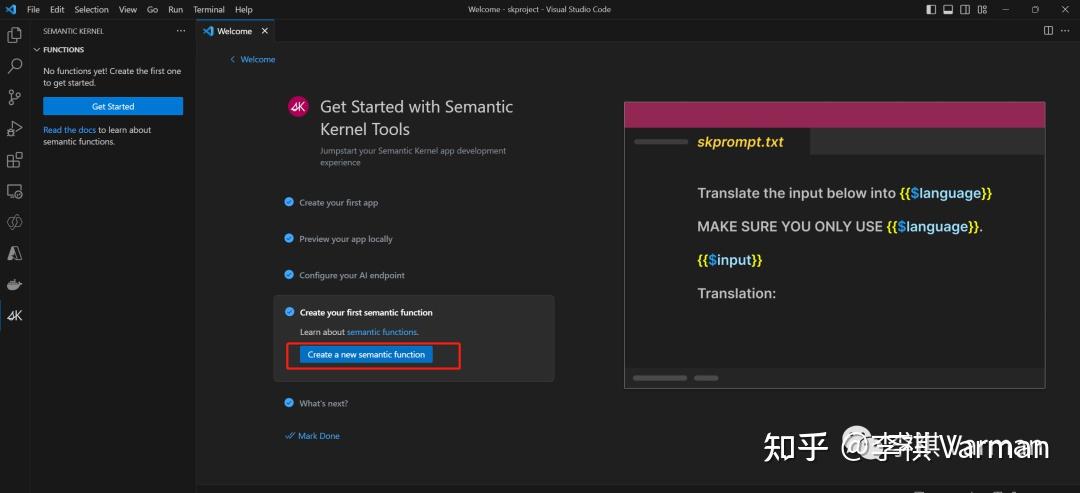Screen dimensions: 1080x493
Task: Open the Terminal menu
Action: [209, 10]
